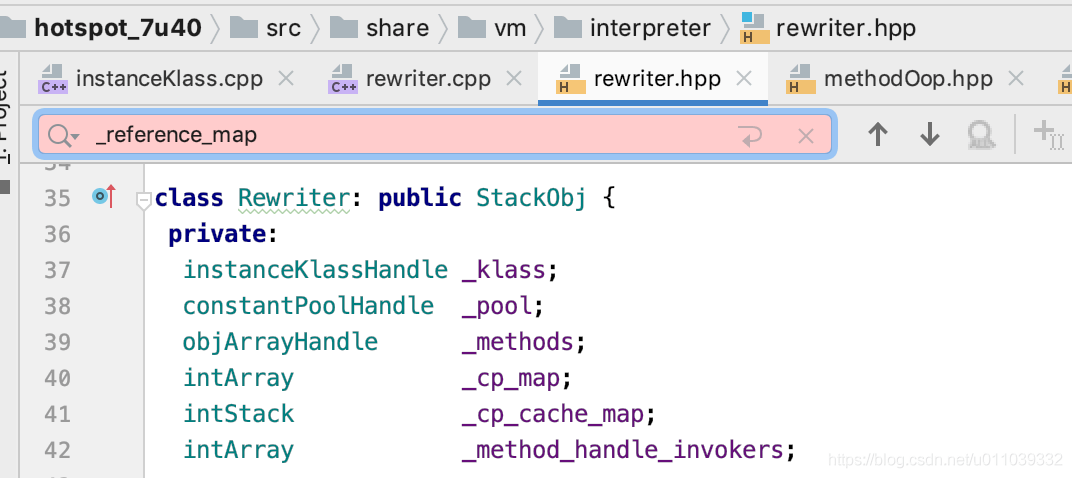Close the rewriter.hpp tab

point(743,79)
